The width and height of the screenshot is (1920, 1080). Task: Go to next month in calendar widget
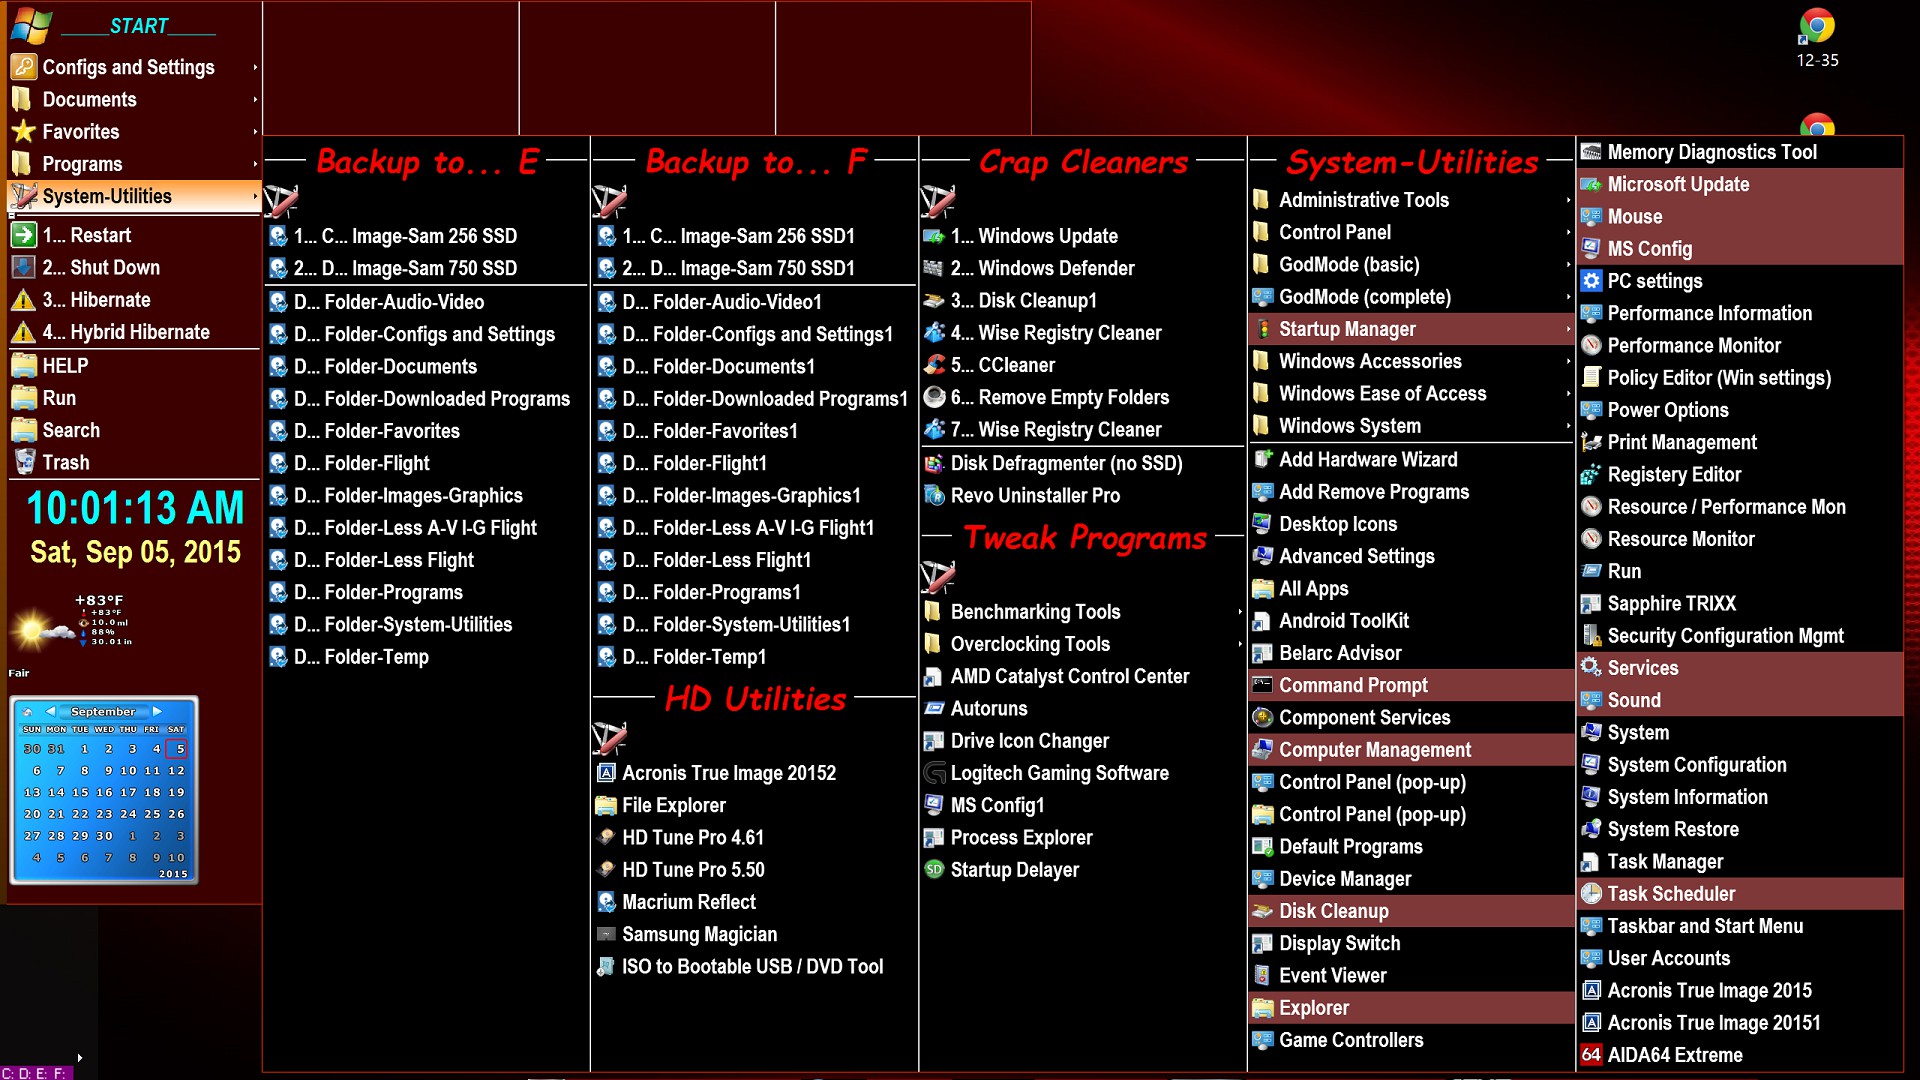tap(157, 711)
